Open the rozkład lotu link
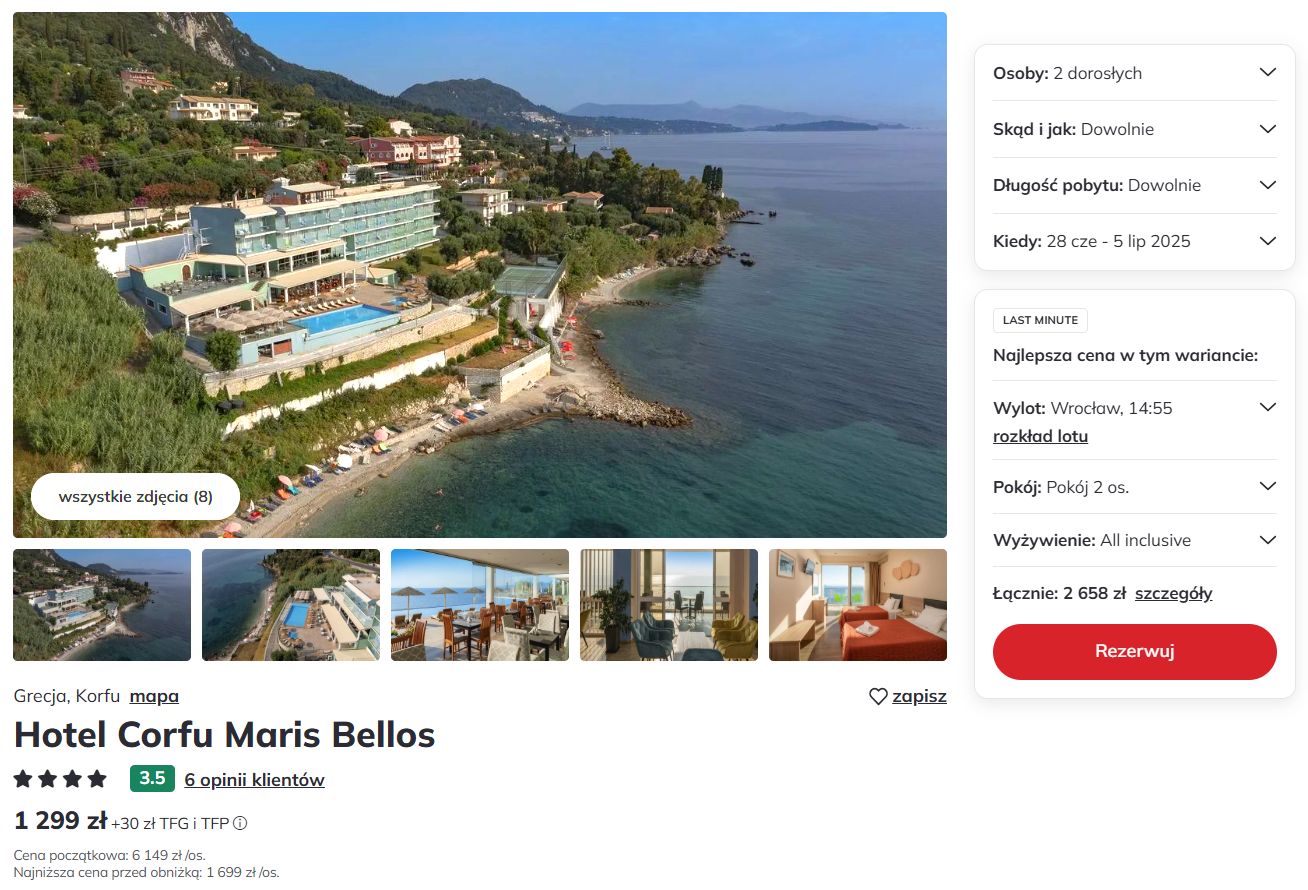 tap(1040, 436)
